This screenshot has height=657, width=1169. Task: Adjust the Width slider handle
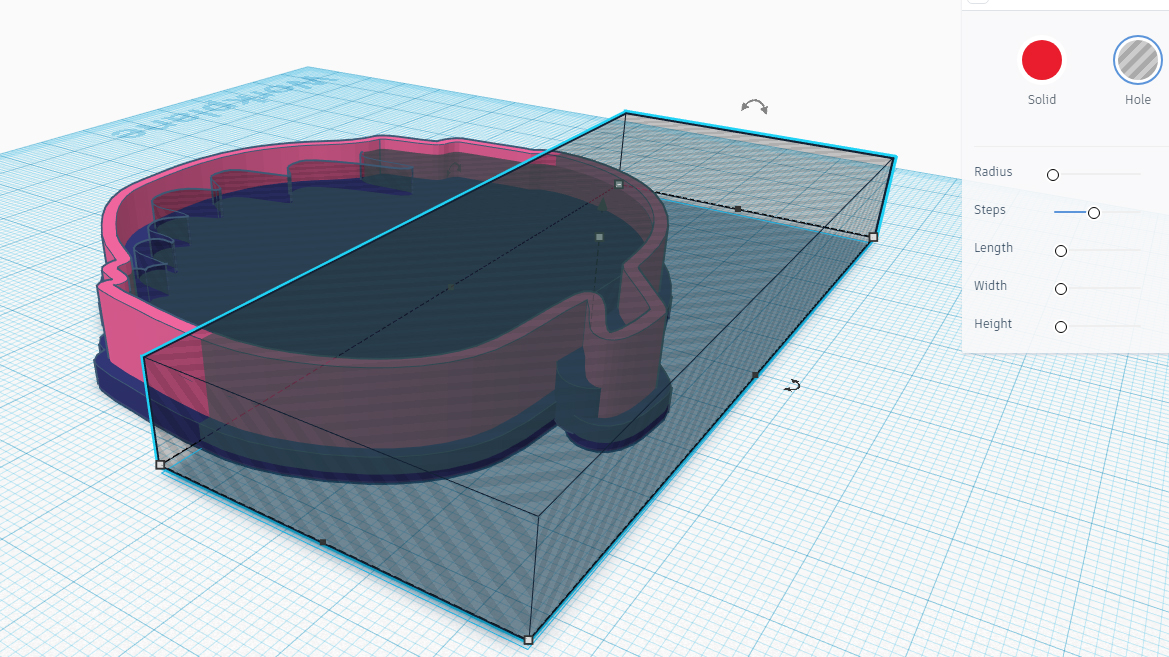pyautogui.click(x=1061, y=289)
